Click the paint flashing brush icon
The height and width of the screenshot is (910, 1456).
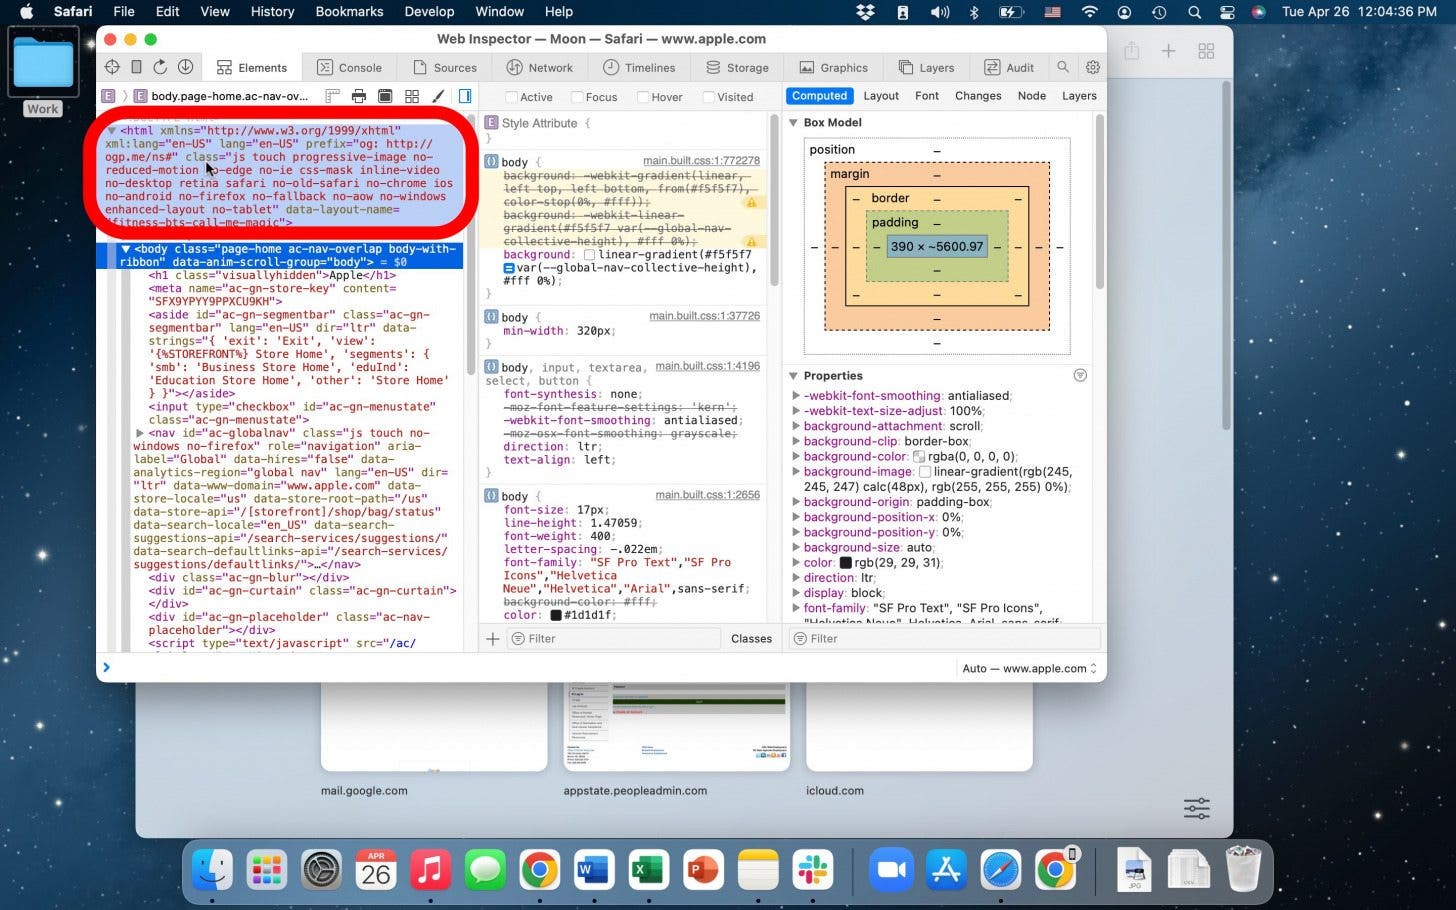pos(438,96)
